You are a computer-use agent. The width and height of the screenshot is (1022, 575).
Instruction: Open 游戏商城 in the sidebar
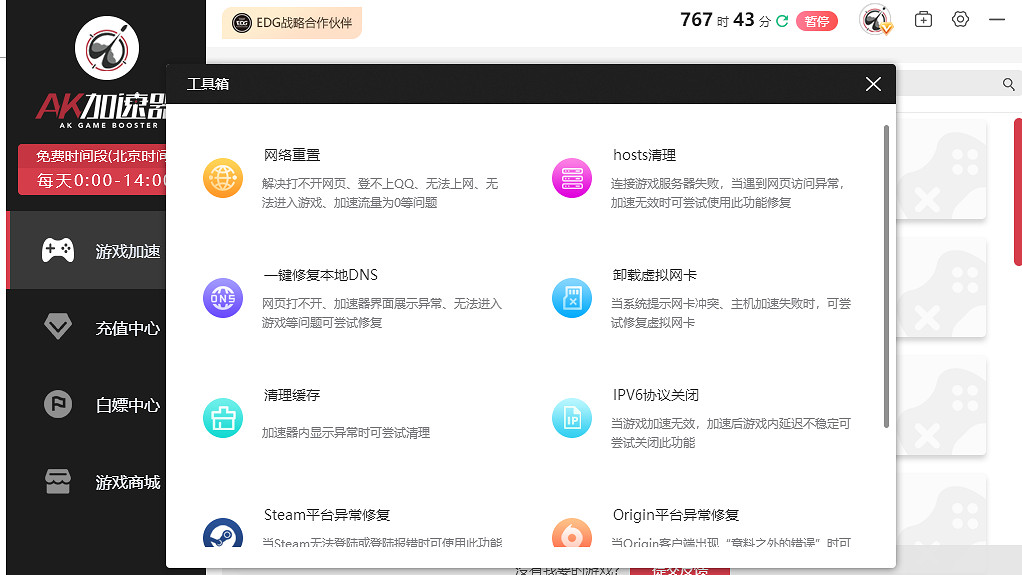pos(87,481)
